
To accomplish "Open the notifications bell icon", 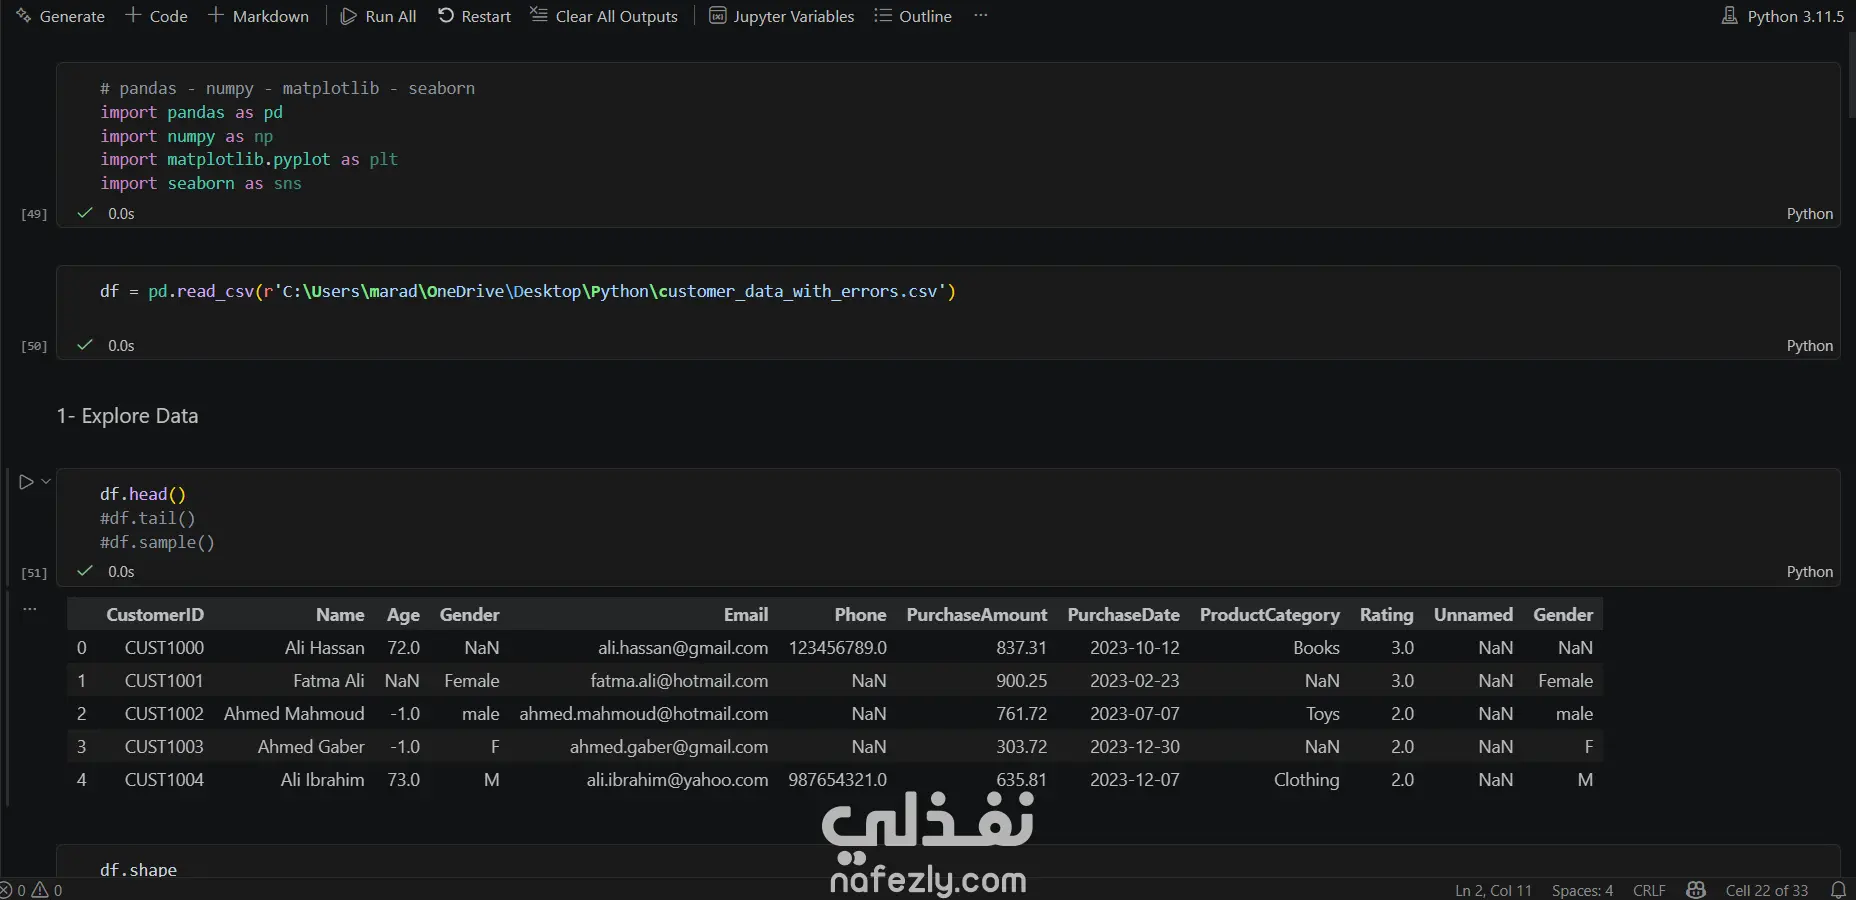I will click(x=1838, y=890).
